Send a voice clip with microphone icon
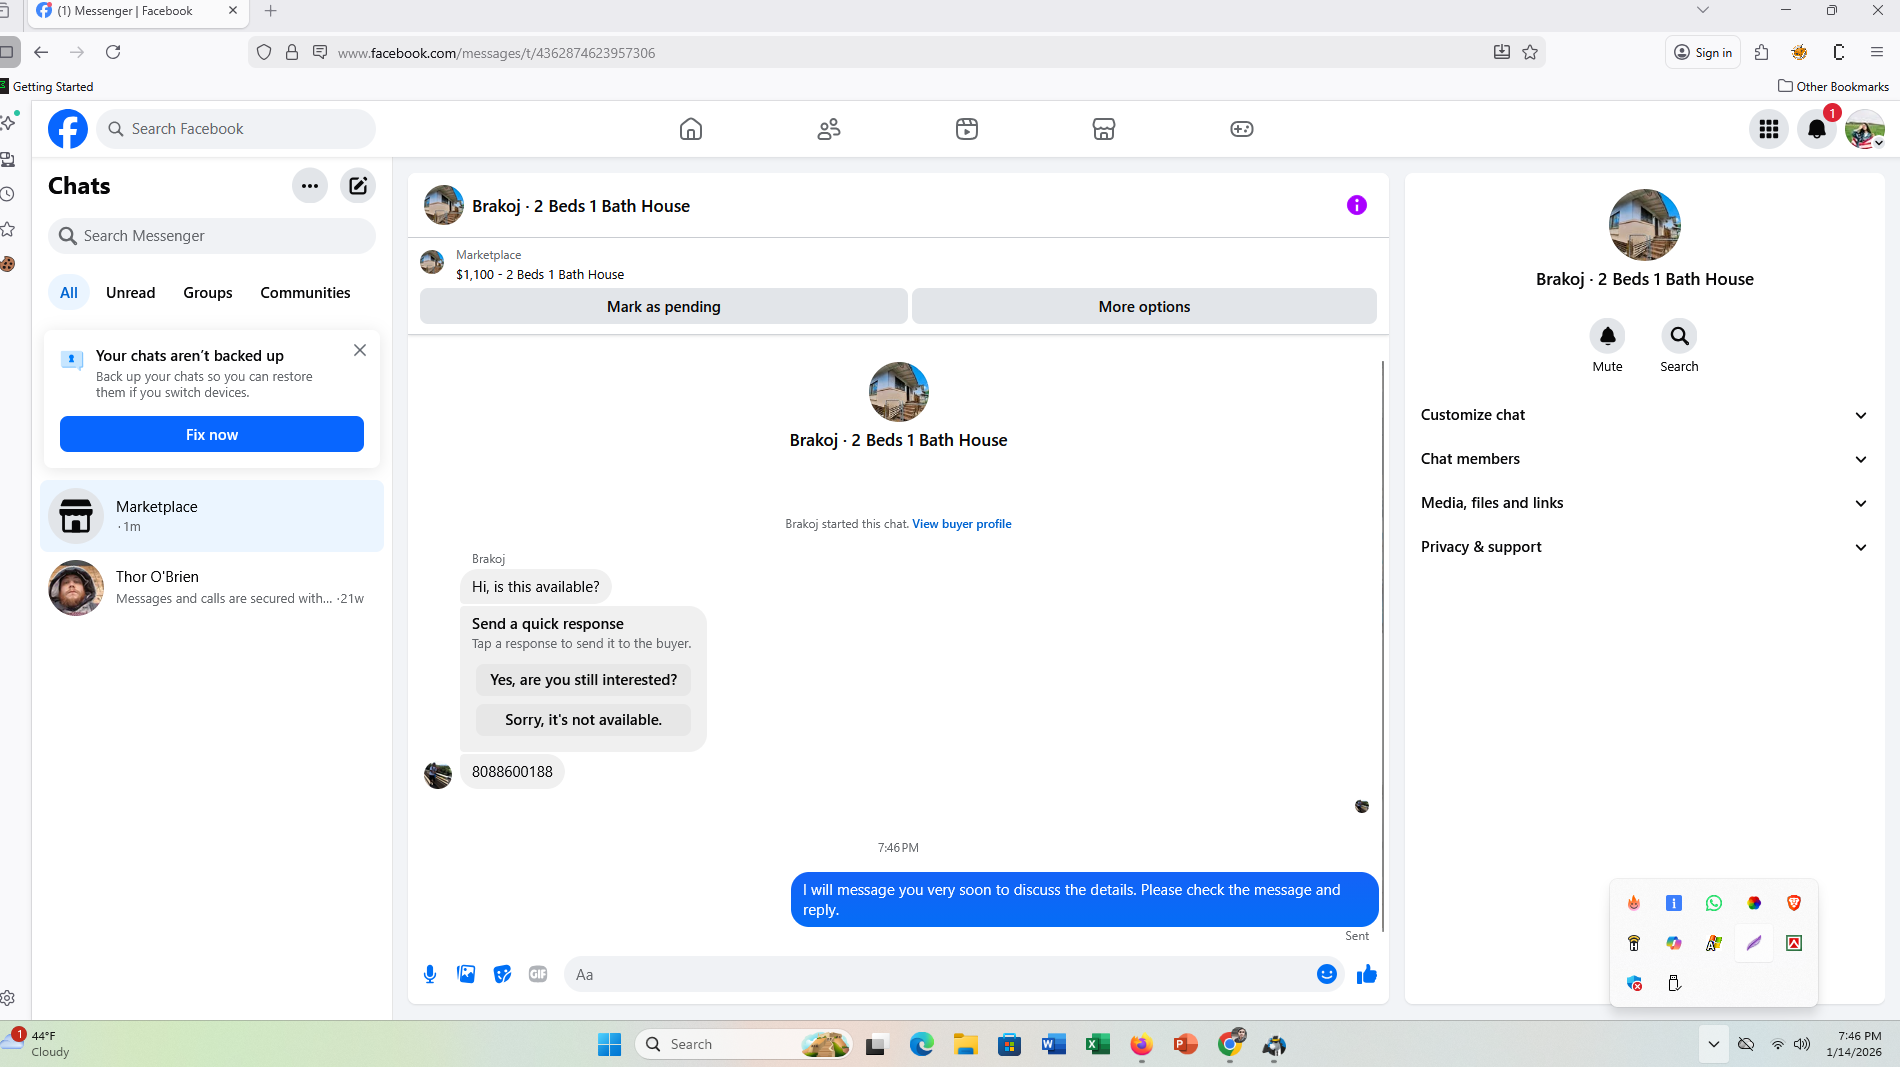This screenshot has width=1900, height=1067. click(x=430, y=974)
